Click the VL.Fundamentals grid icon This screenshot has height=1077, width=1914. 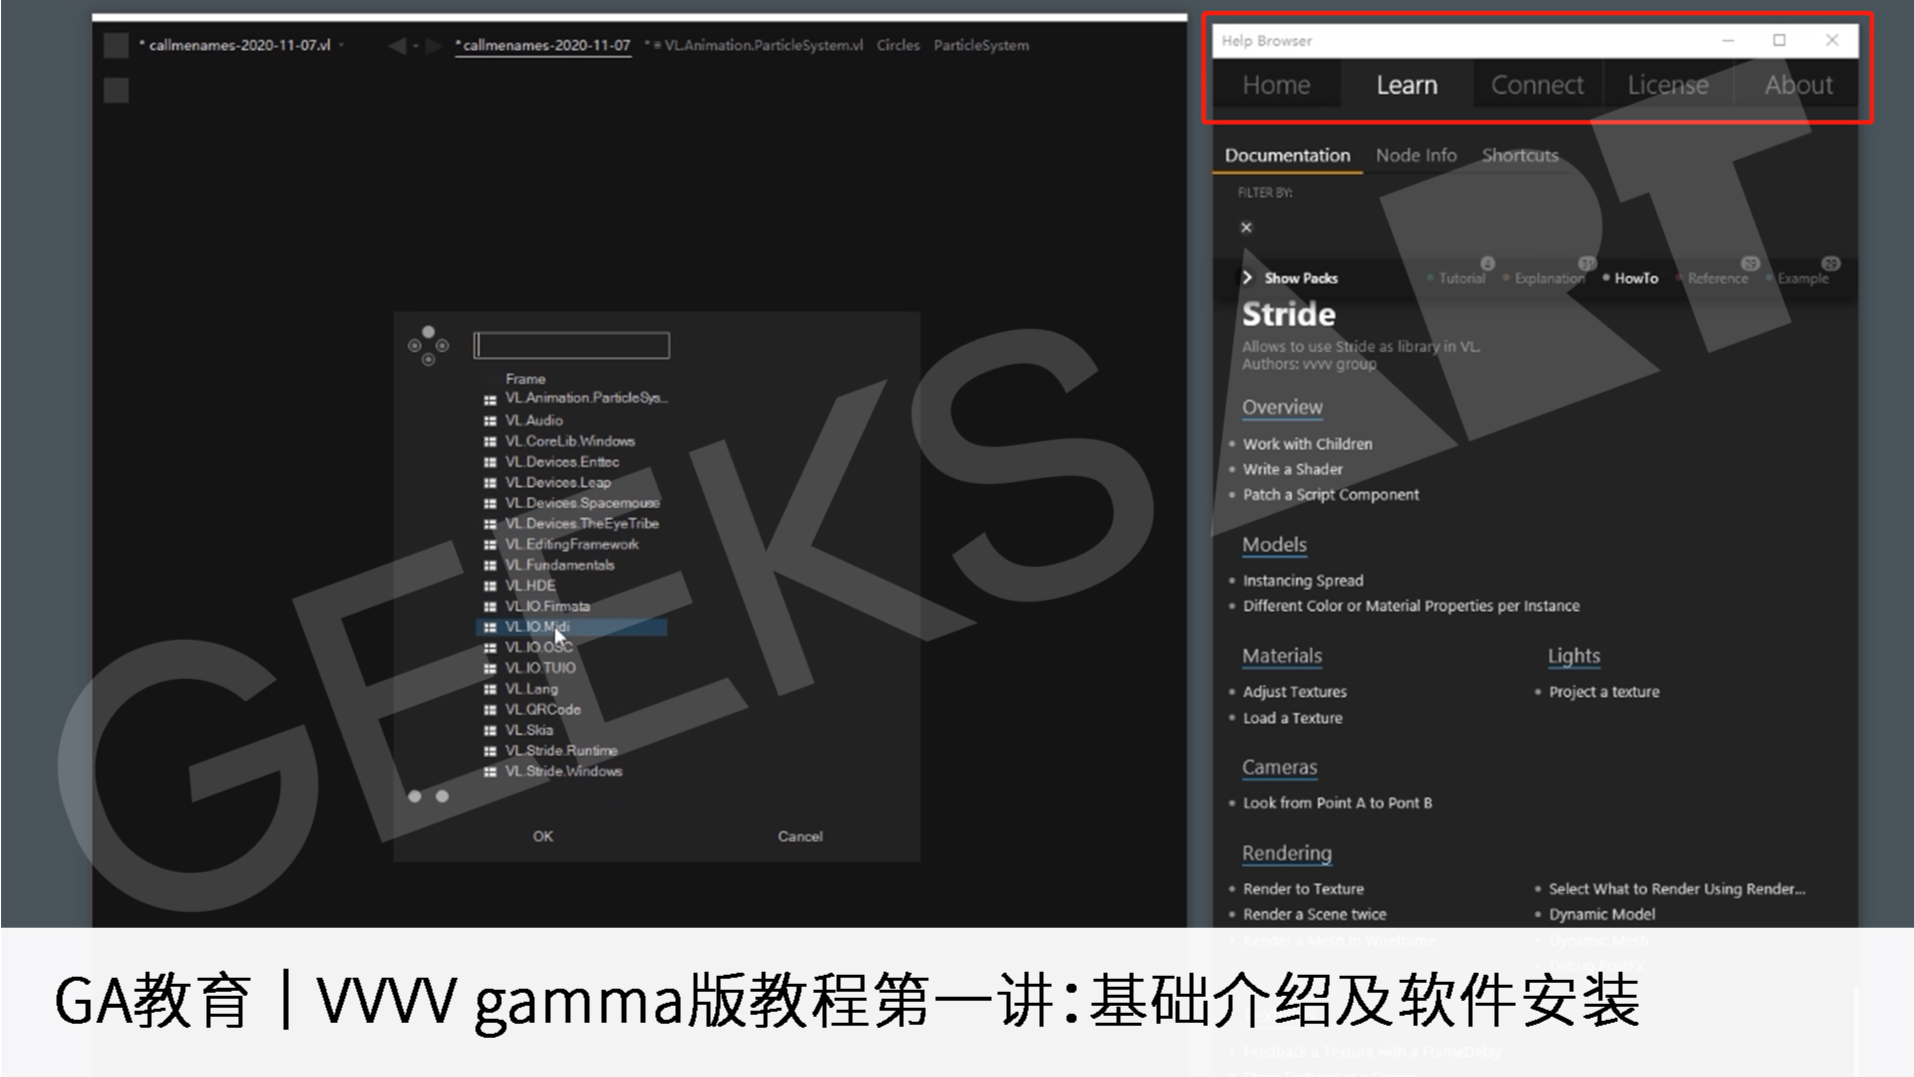tap(490, 565)
